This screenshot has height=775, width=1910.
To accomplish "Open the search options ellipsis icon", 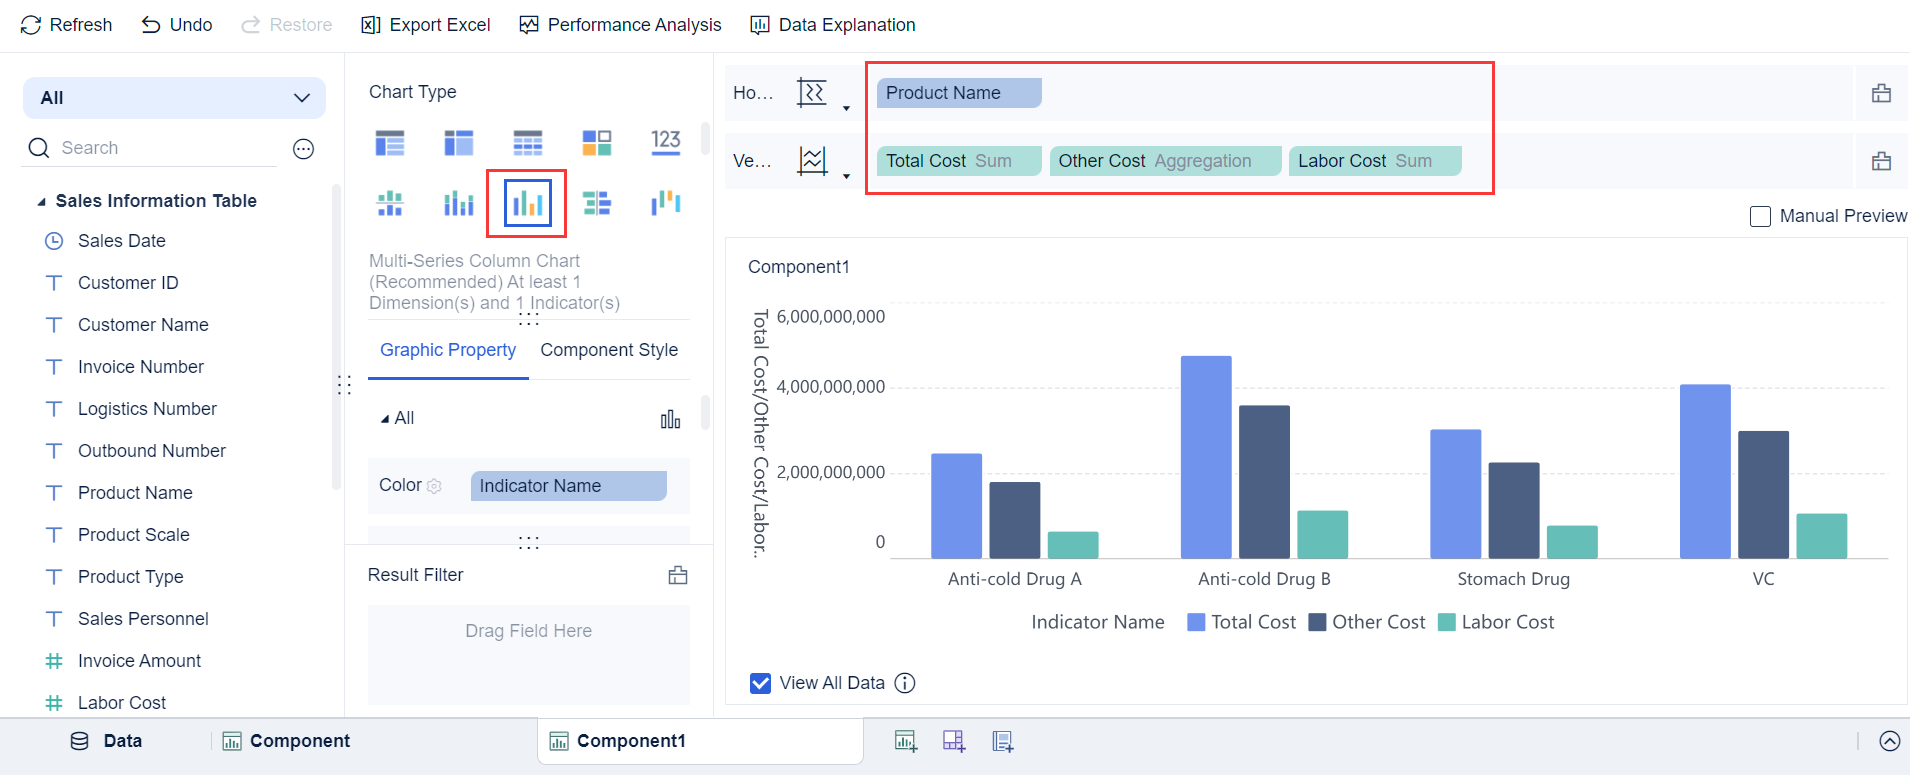I will click(304, 149).
